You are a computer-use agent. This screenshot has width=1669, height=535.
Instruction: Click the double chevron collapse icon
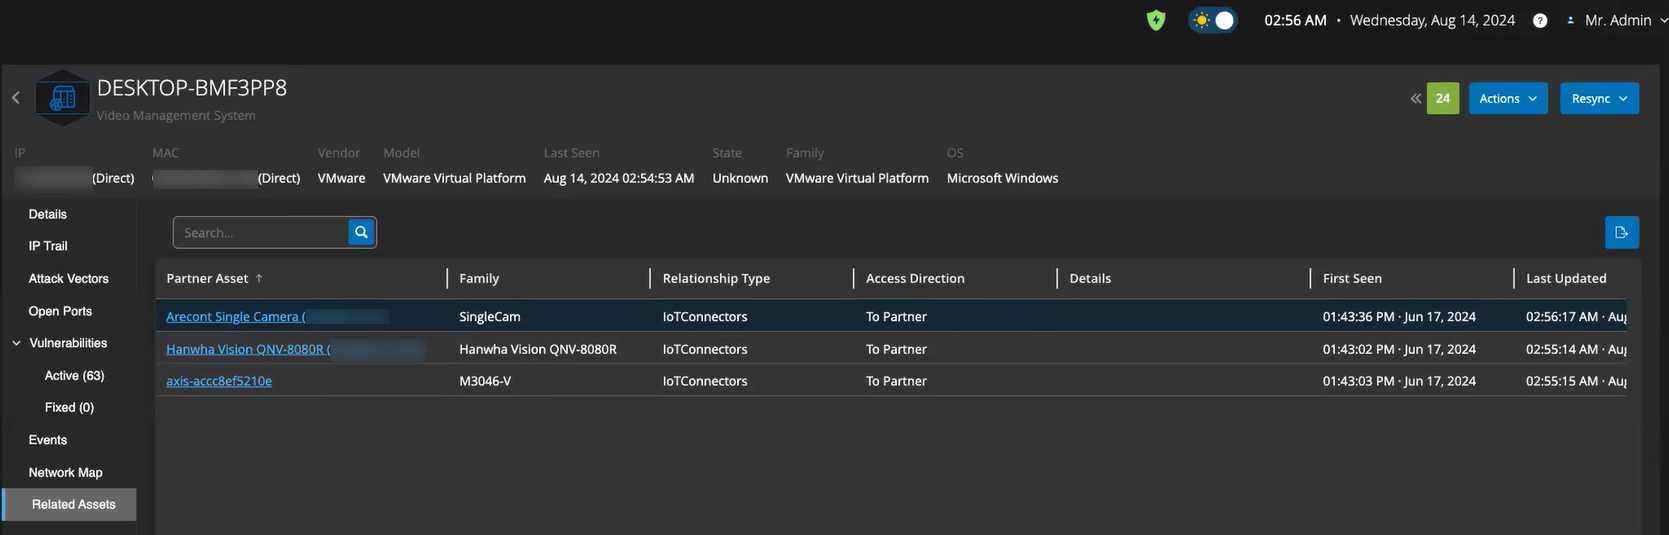click(1415, 98)
